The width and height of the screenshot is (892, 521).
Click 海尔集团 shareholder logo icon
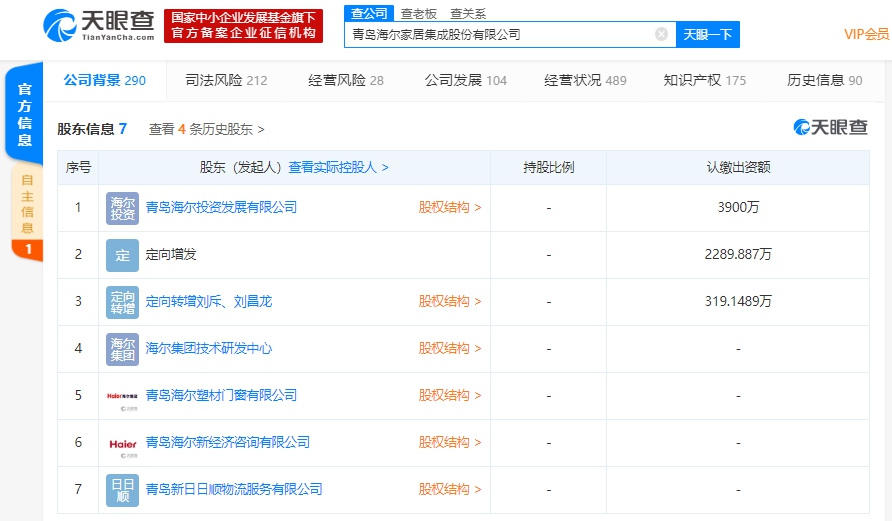pos(122,349)
